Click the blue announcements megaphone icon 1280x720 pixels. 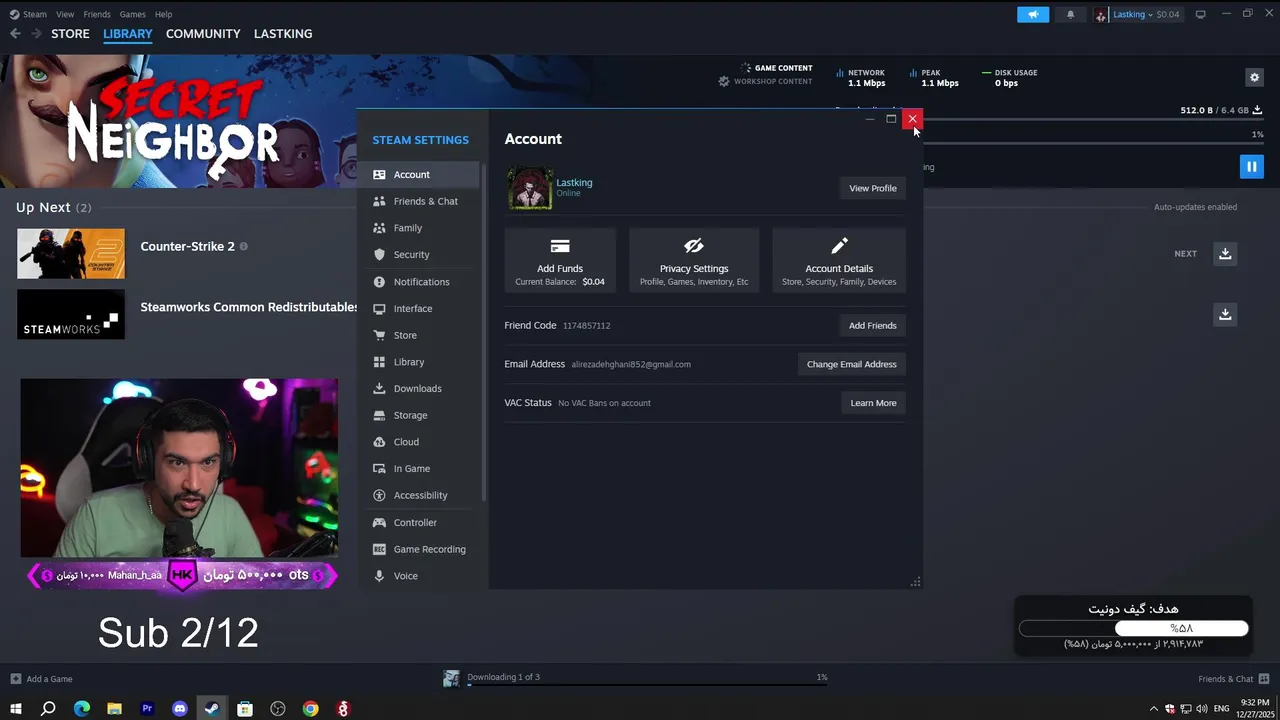[1033, 14]
